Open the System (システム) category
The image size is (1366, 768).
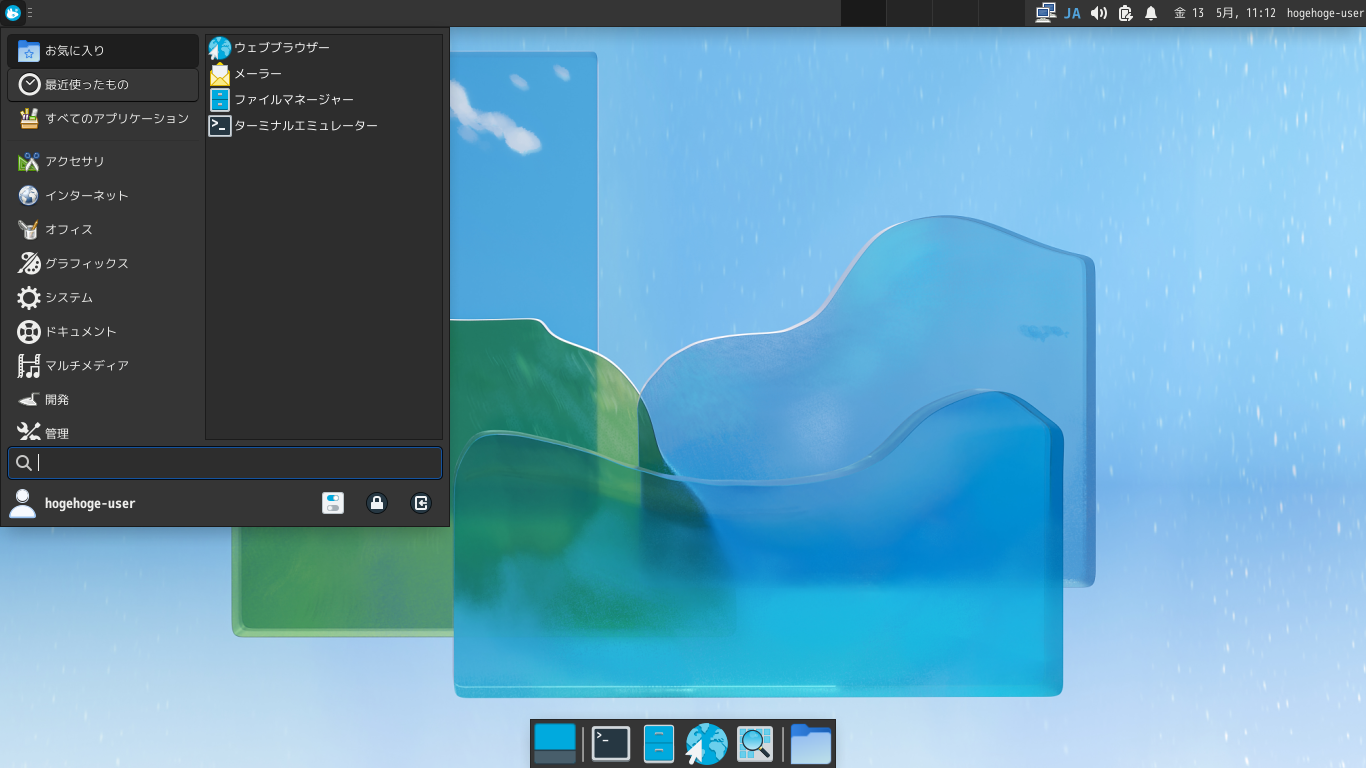click(x=103, y=298)
